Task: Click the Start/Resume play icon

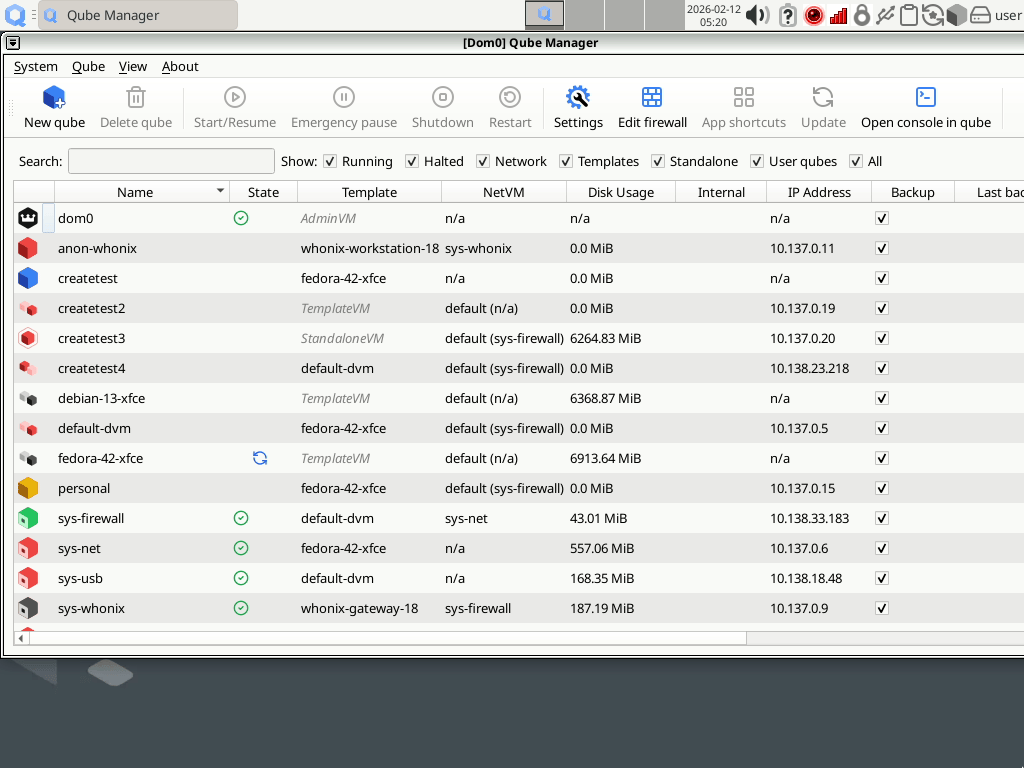Action: click(234, 97)
